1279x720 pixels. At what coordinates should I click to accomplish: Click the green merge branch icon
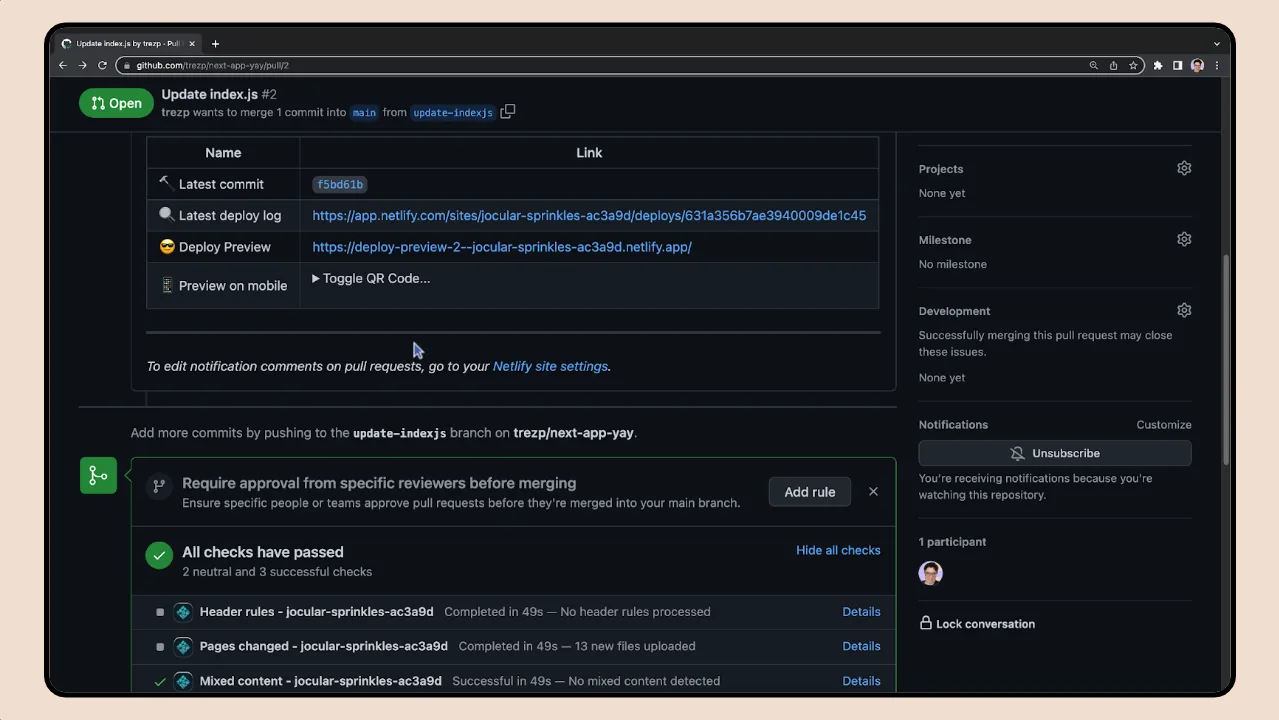pos(98,475)
